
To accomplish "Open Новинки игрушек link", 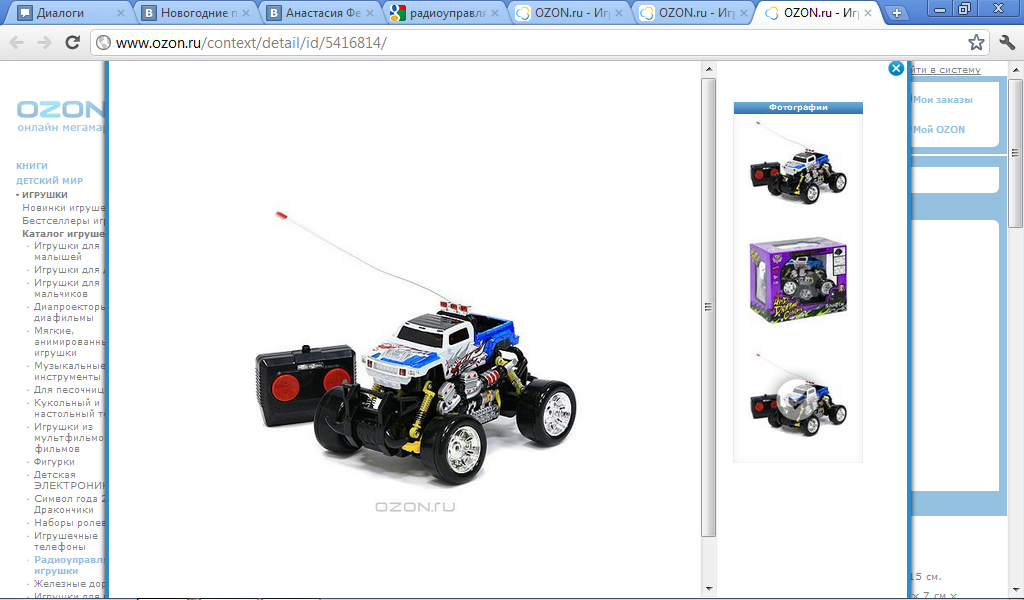I will [63, 208].
